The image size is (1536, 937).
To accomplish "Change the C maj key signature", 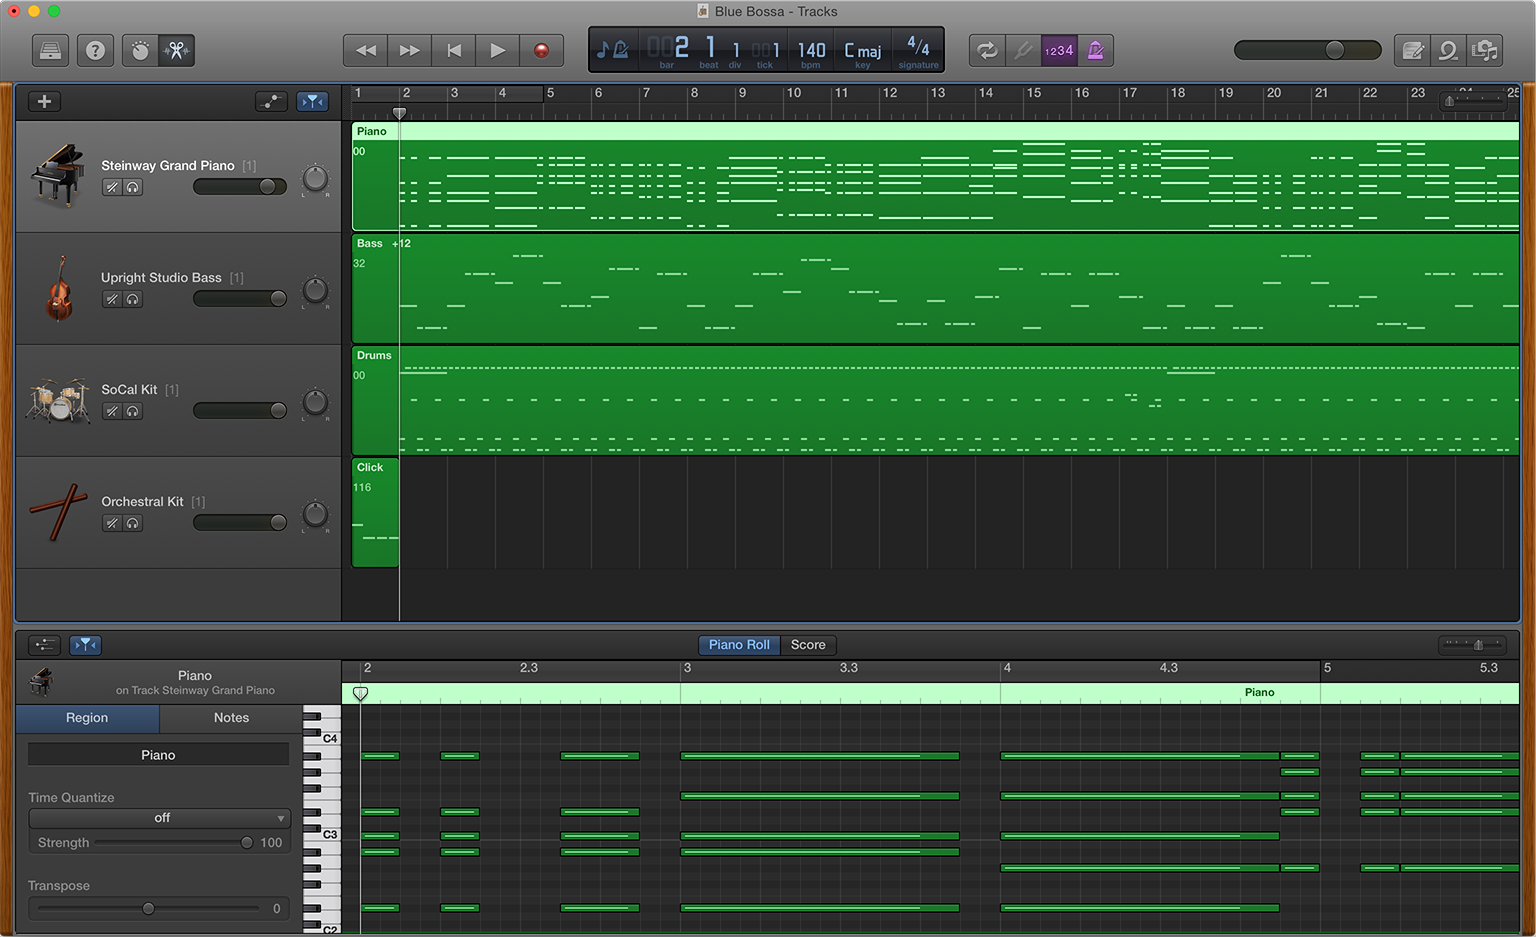I will click(x=862, y=50).
